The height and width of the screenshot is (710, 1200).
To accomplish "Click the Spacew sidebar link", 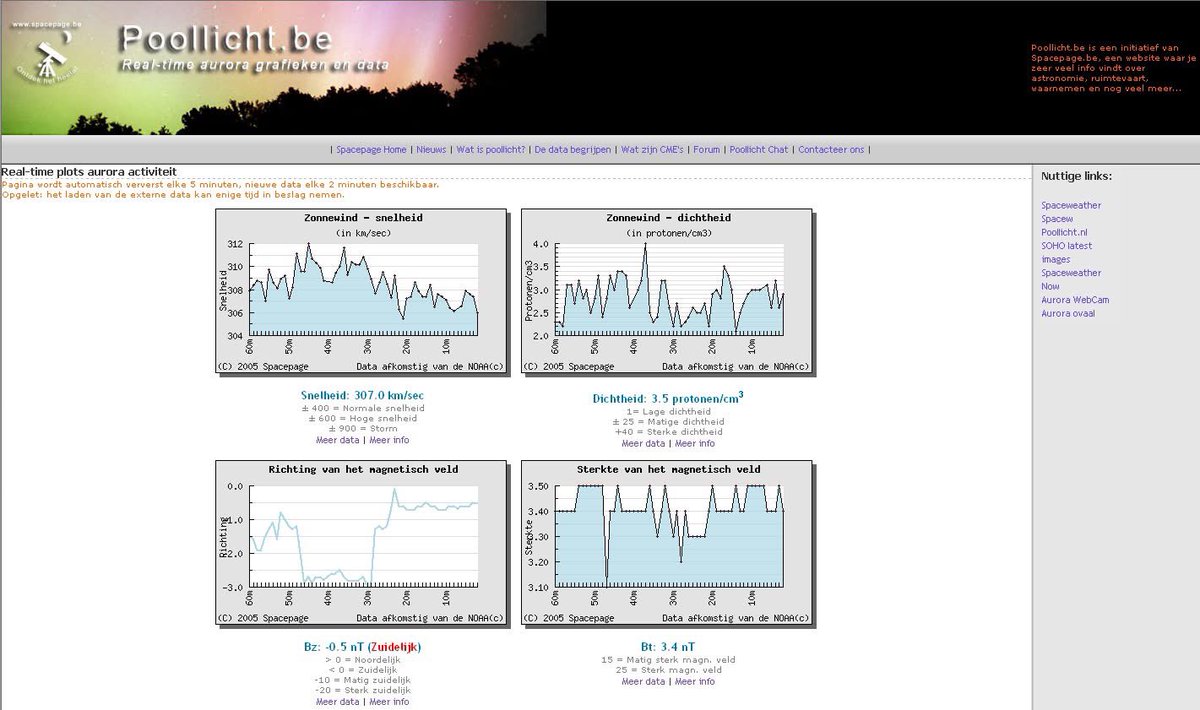I will (x=1057, y=218).
